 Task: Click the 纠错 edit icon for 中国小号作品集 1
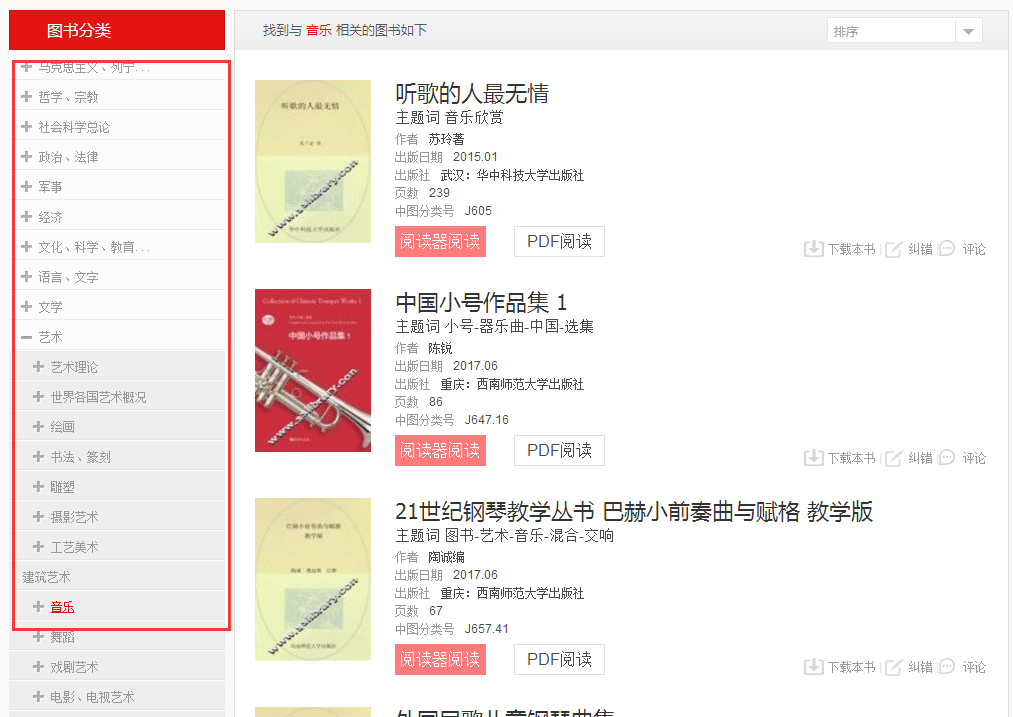tap(894, 458)
